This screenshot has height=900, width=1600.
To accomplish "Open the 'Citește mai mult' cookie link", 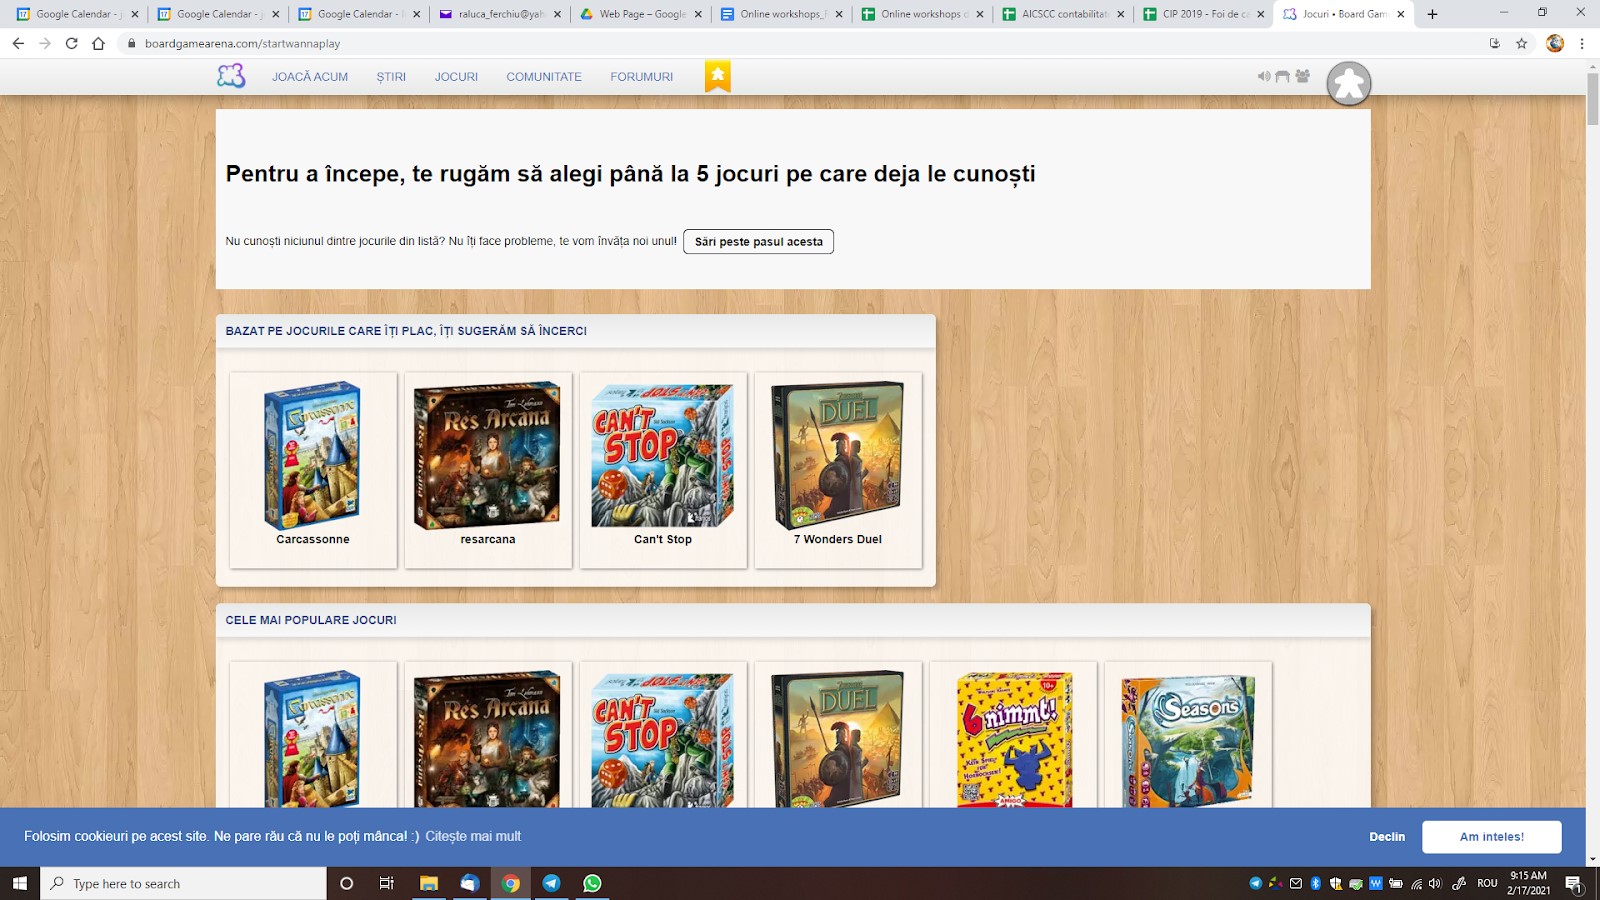I will tap(473, 836).
